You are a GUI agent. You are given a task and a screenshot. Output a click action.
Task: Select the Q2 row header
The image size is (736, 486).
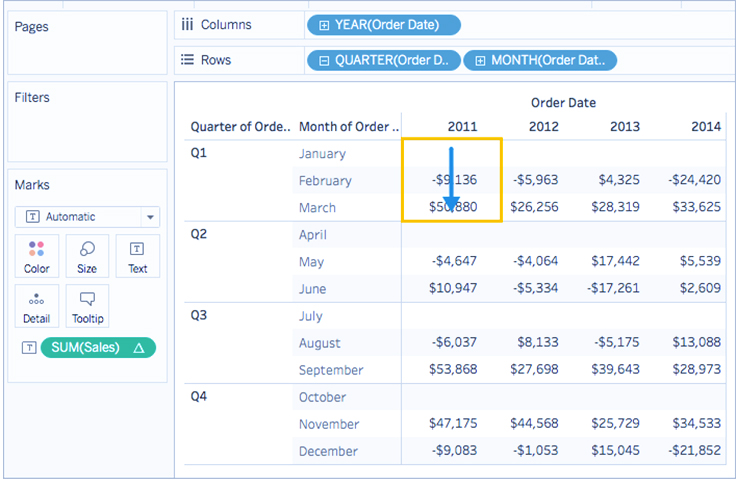(x=199, y=234)
